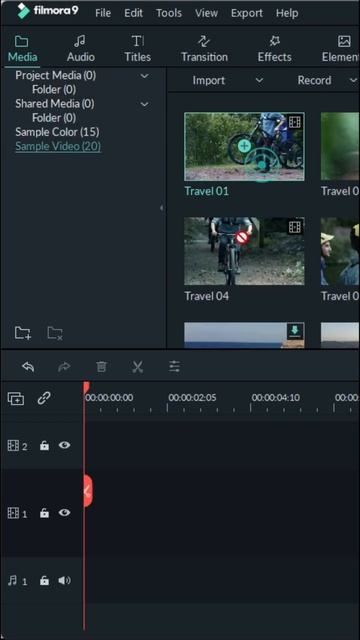360x640 pixels.
Task: Open the File menu
Action: point(103,13)
